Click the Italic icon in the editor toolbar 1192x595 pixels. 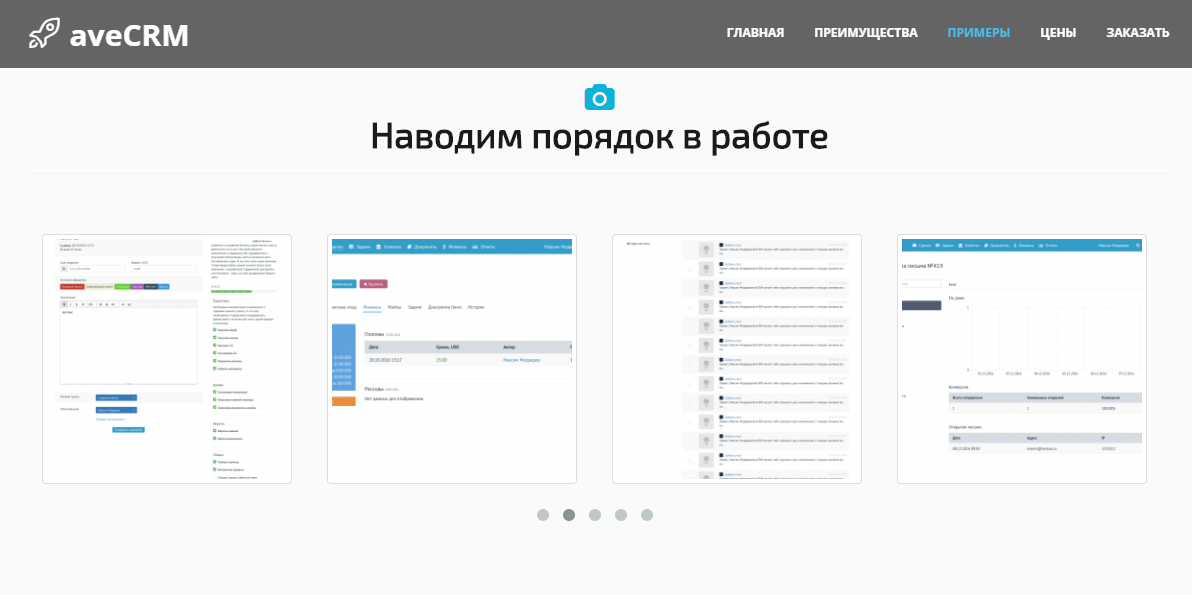[x=71, y=304]
